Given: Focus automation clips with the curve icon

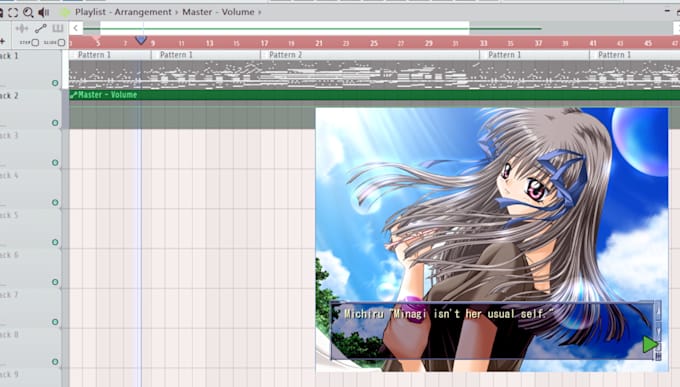Looking at the screenshot, I should (41, 29).
